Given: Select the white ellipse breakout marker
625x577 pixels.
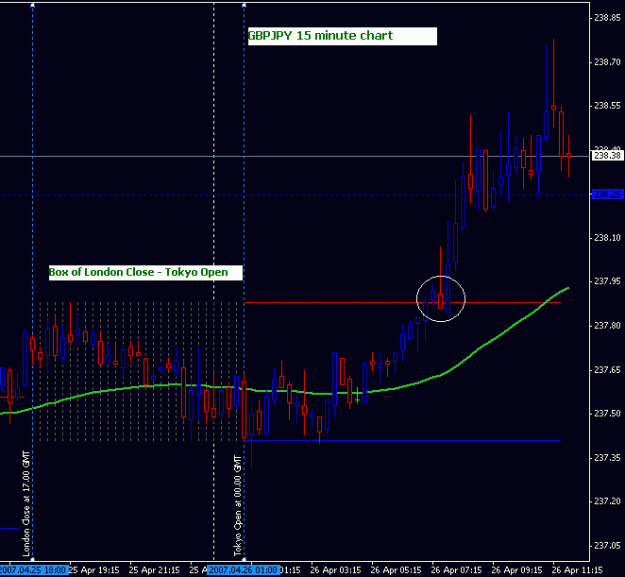Looking at the screenshot, I should click(x=441, y=299).
